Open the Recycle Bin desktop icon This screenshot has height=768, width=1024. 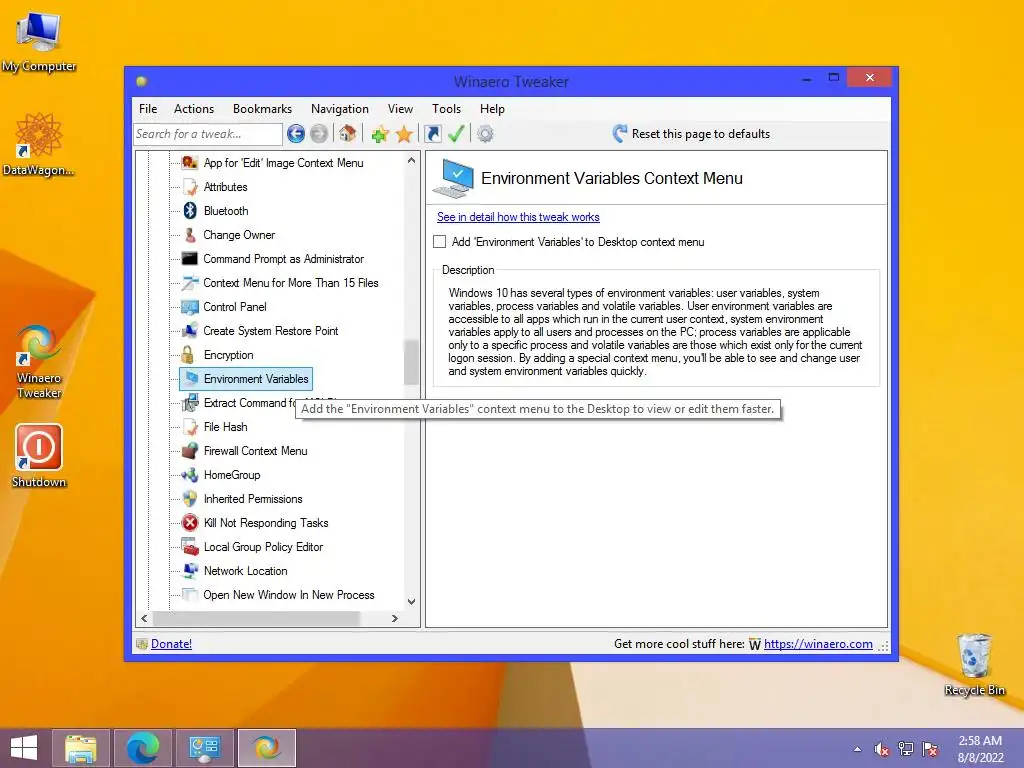pyautogui.click(x=974, y=664)
